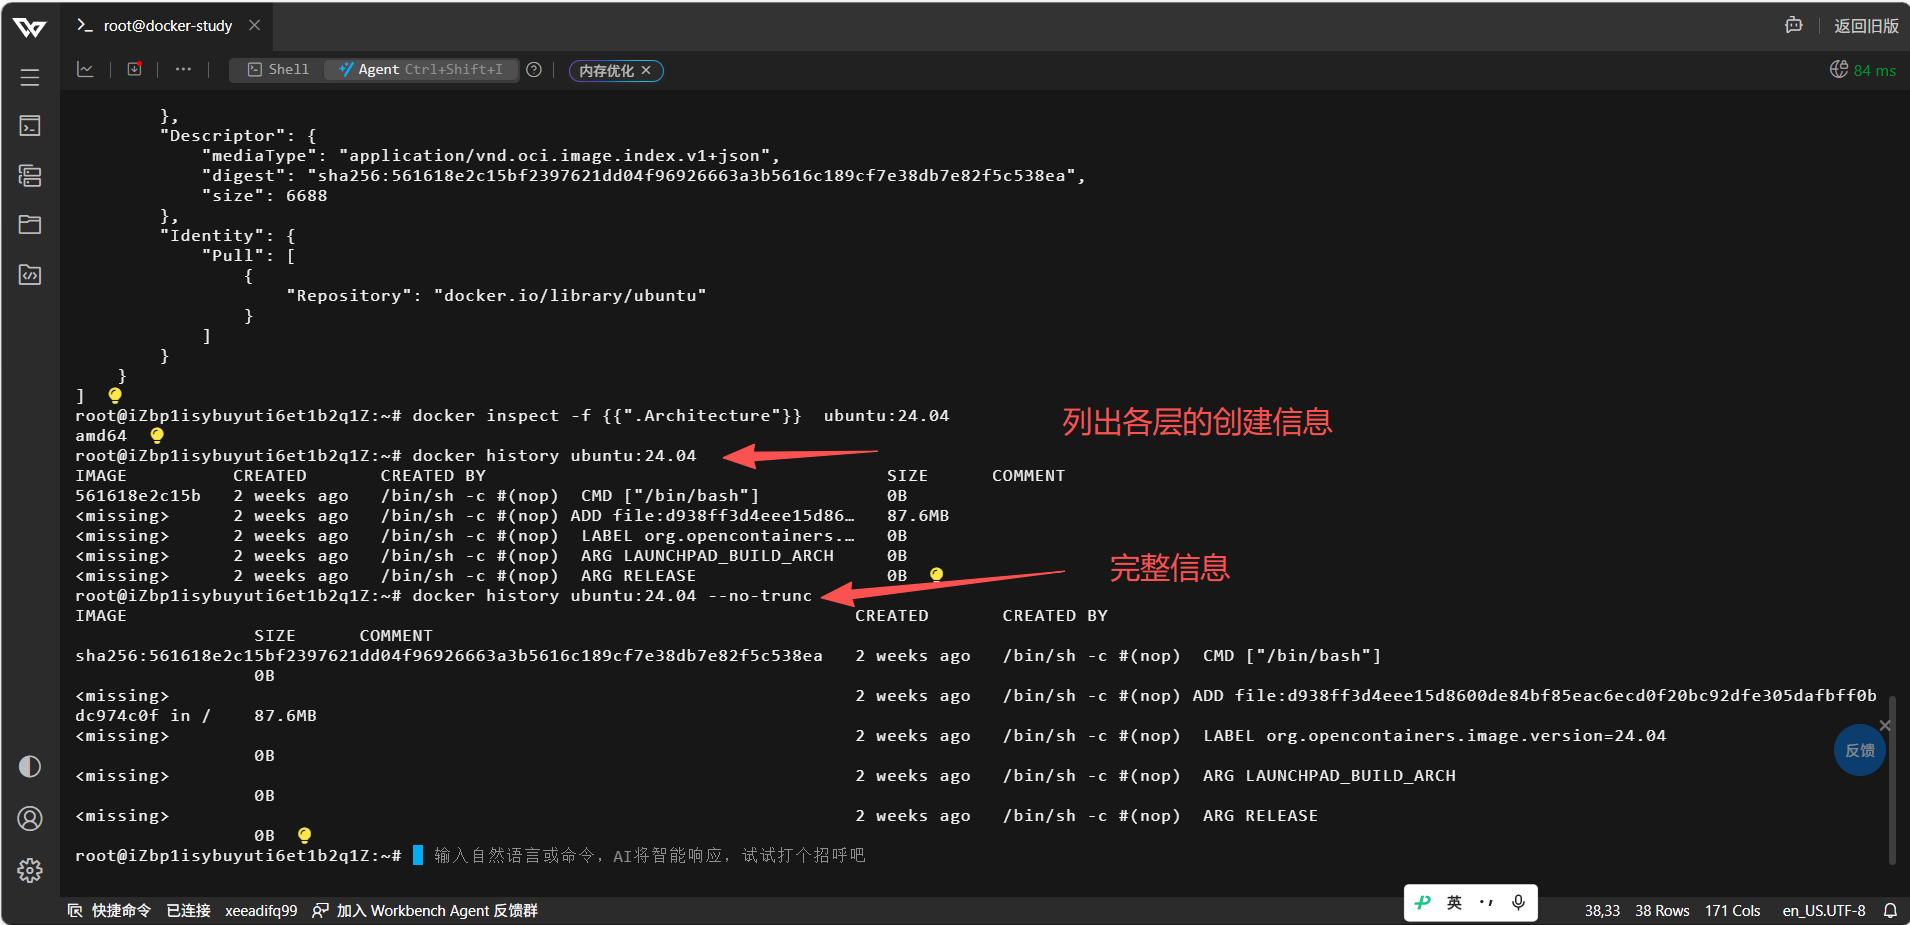Switch to Shell mode
The image size is (1910, 925).
coord(278,69)
